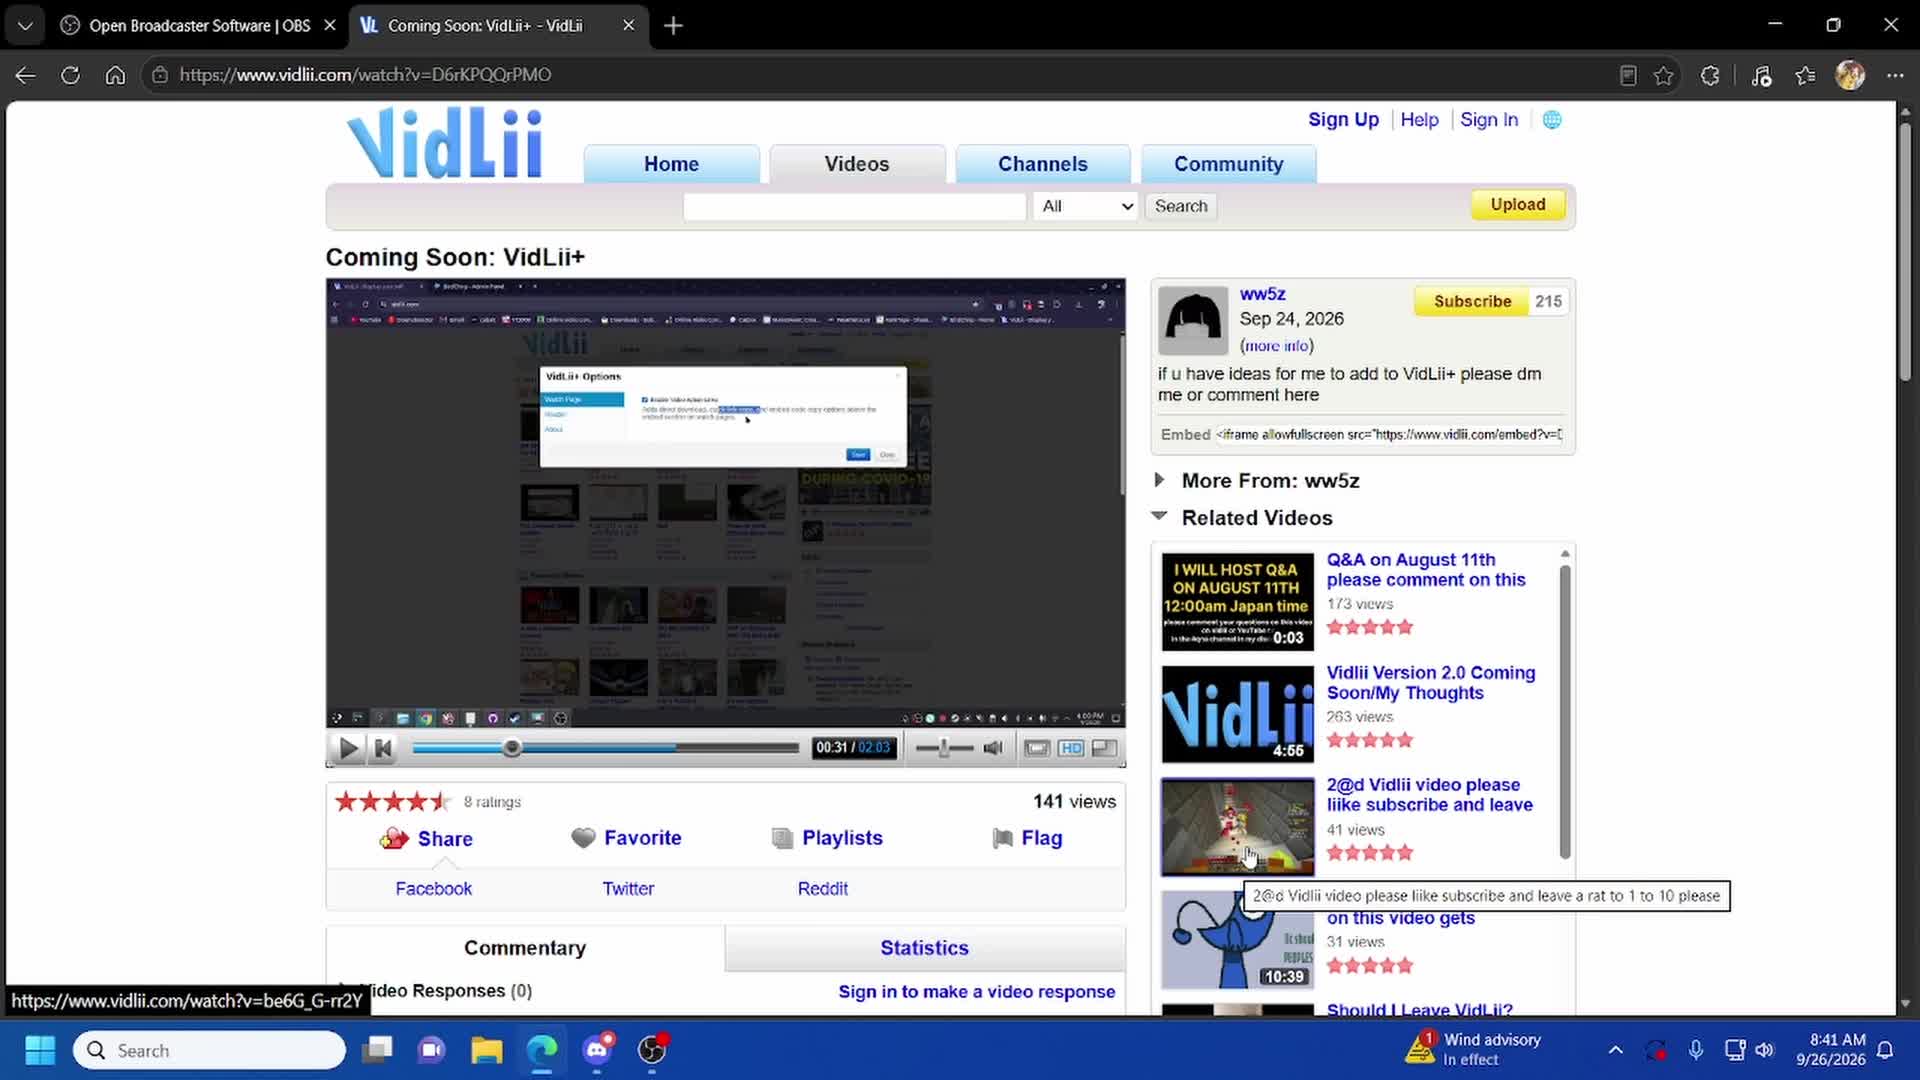Select the Commentary tab
The width and height of the screenshot is (1920, 1080).
525,948
